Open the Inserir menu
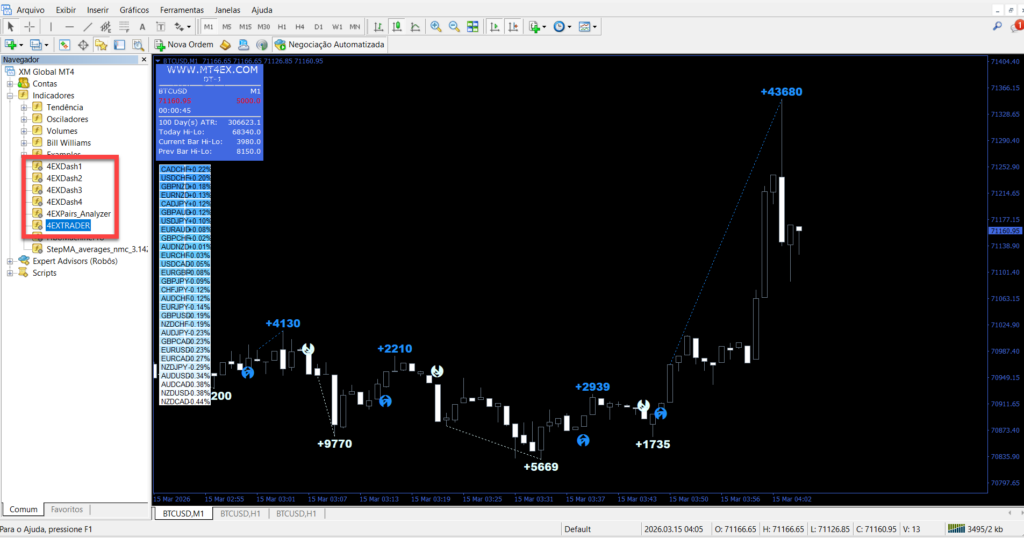 coord(98,10)
